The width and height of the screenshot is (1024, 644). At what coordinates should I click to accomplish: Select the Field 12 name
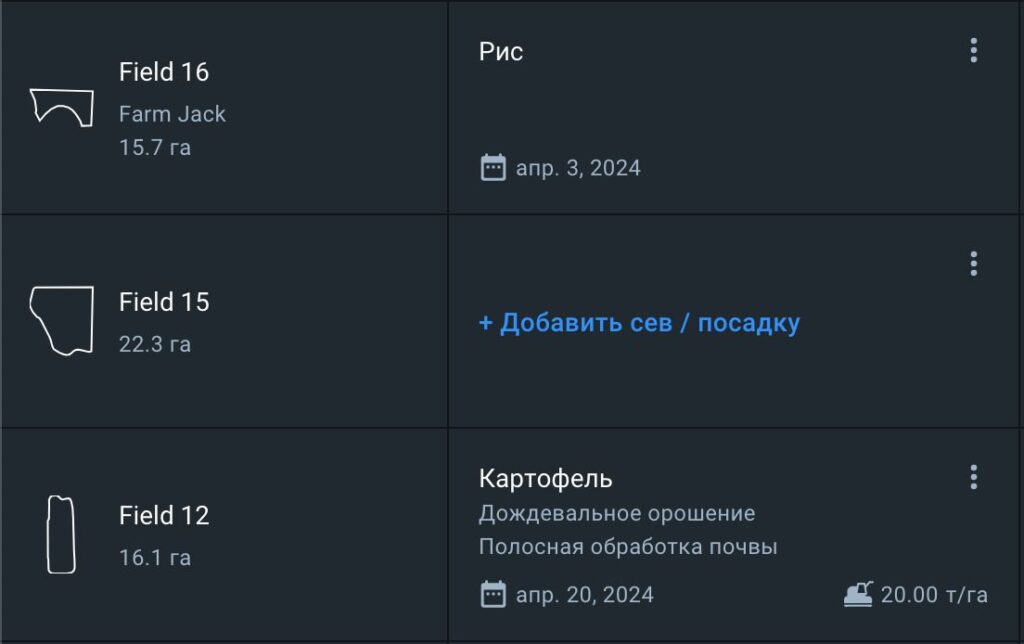[x=164, y=516]
